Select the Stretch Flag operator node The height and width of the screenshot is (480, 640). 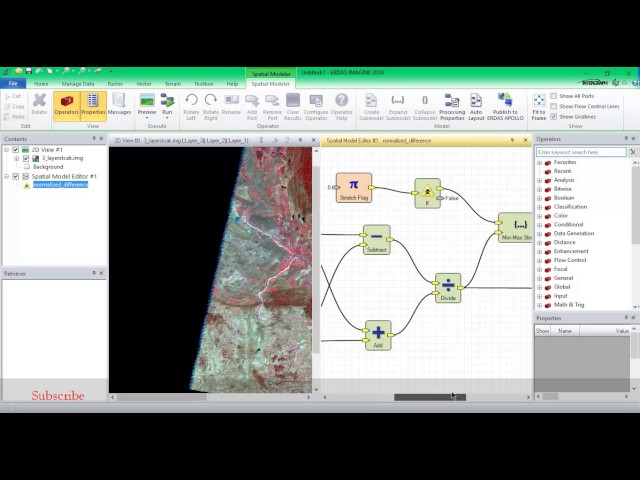point(354,187)
